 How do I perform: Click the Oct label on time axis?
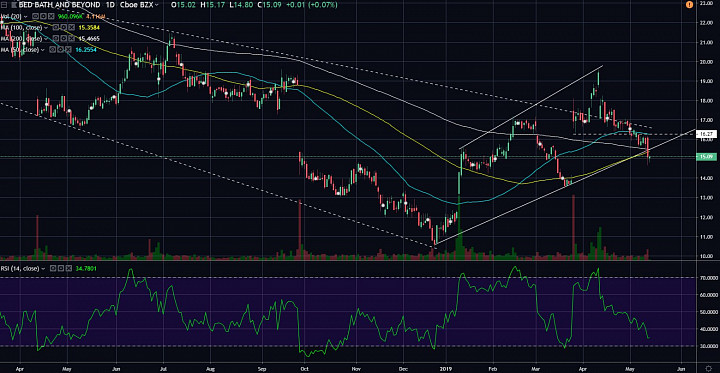click(304, 368)
